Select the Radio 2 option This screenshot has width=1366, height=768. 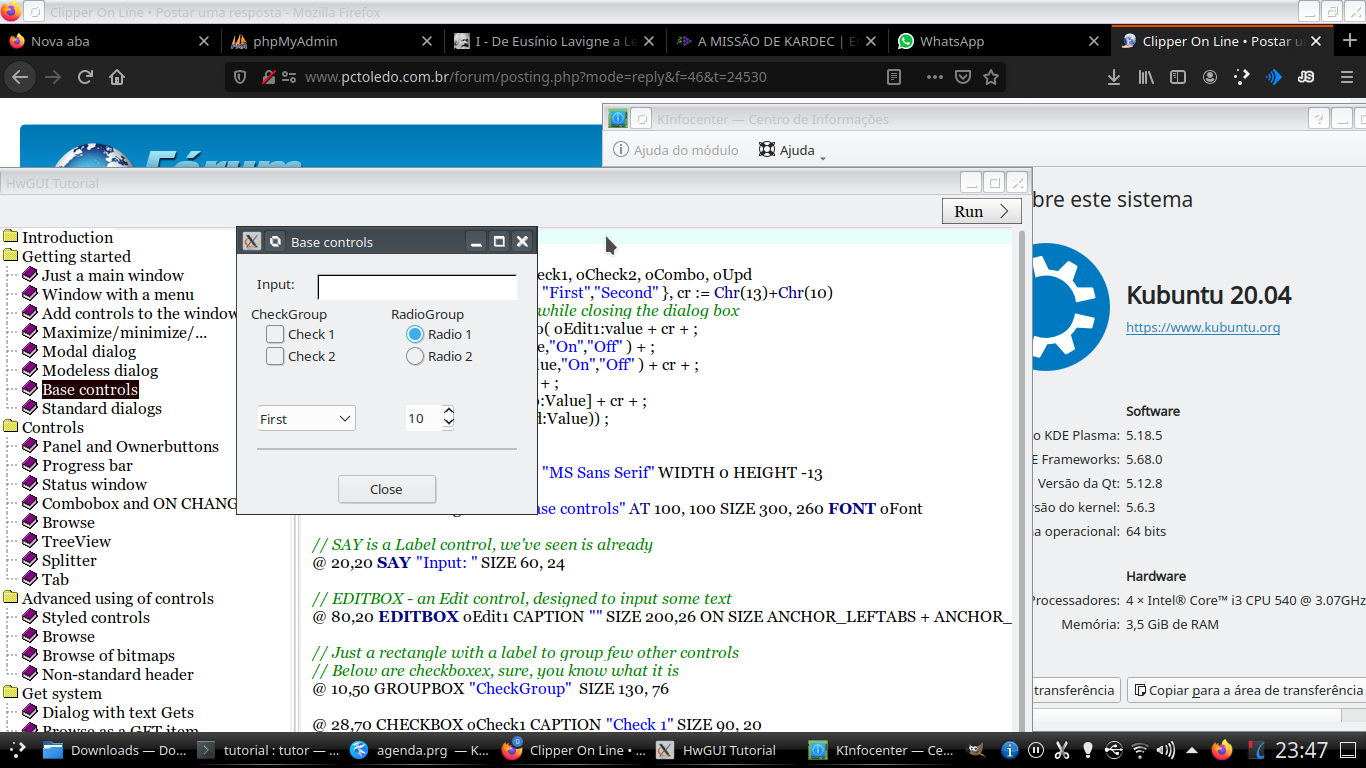415,356
